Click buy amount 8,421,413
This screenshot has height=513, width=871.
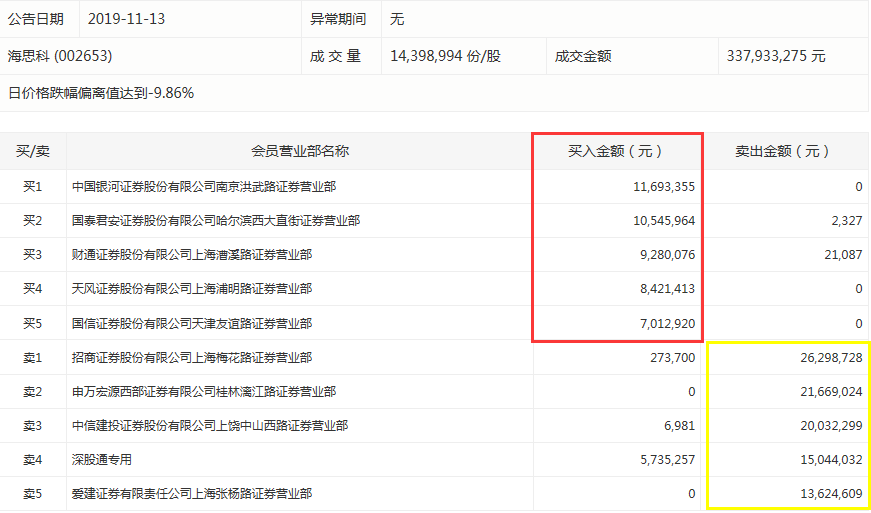pyautogui.click(x=668, y=289)
